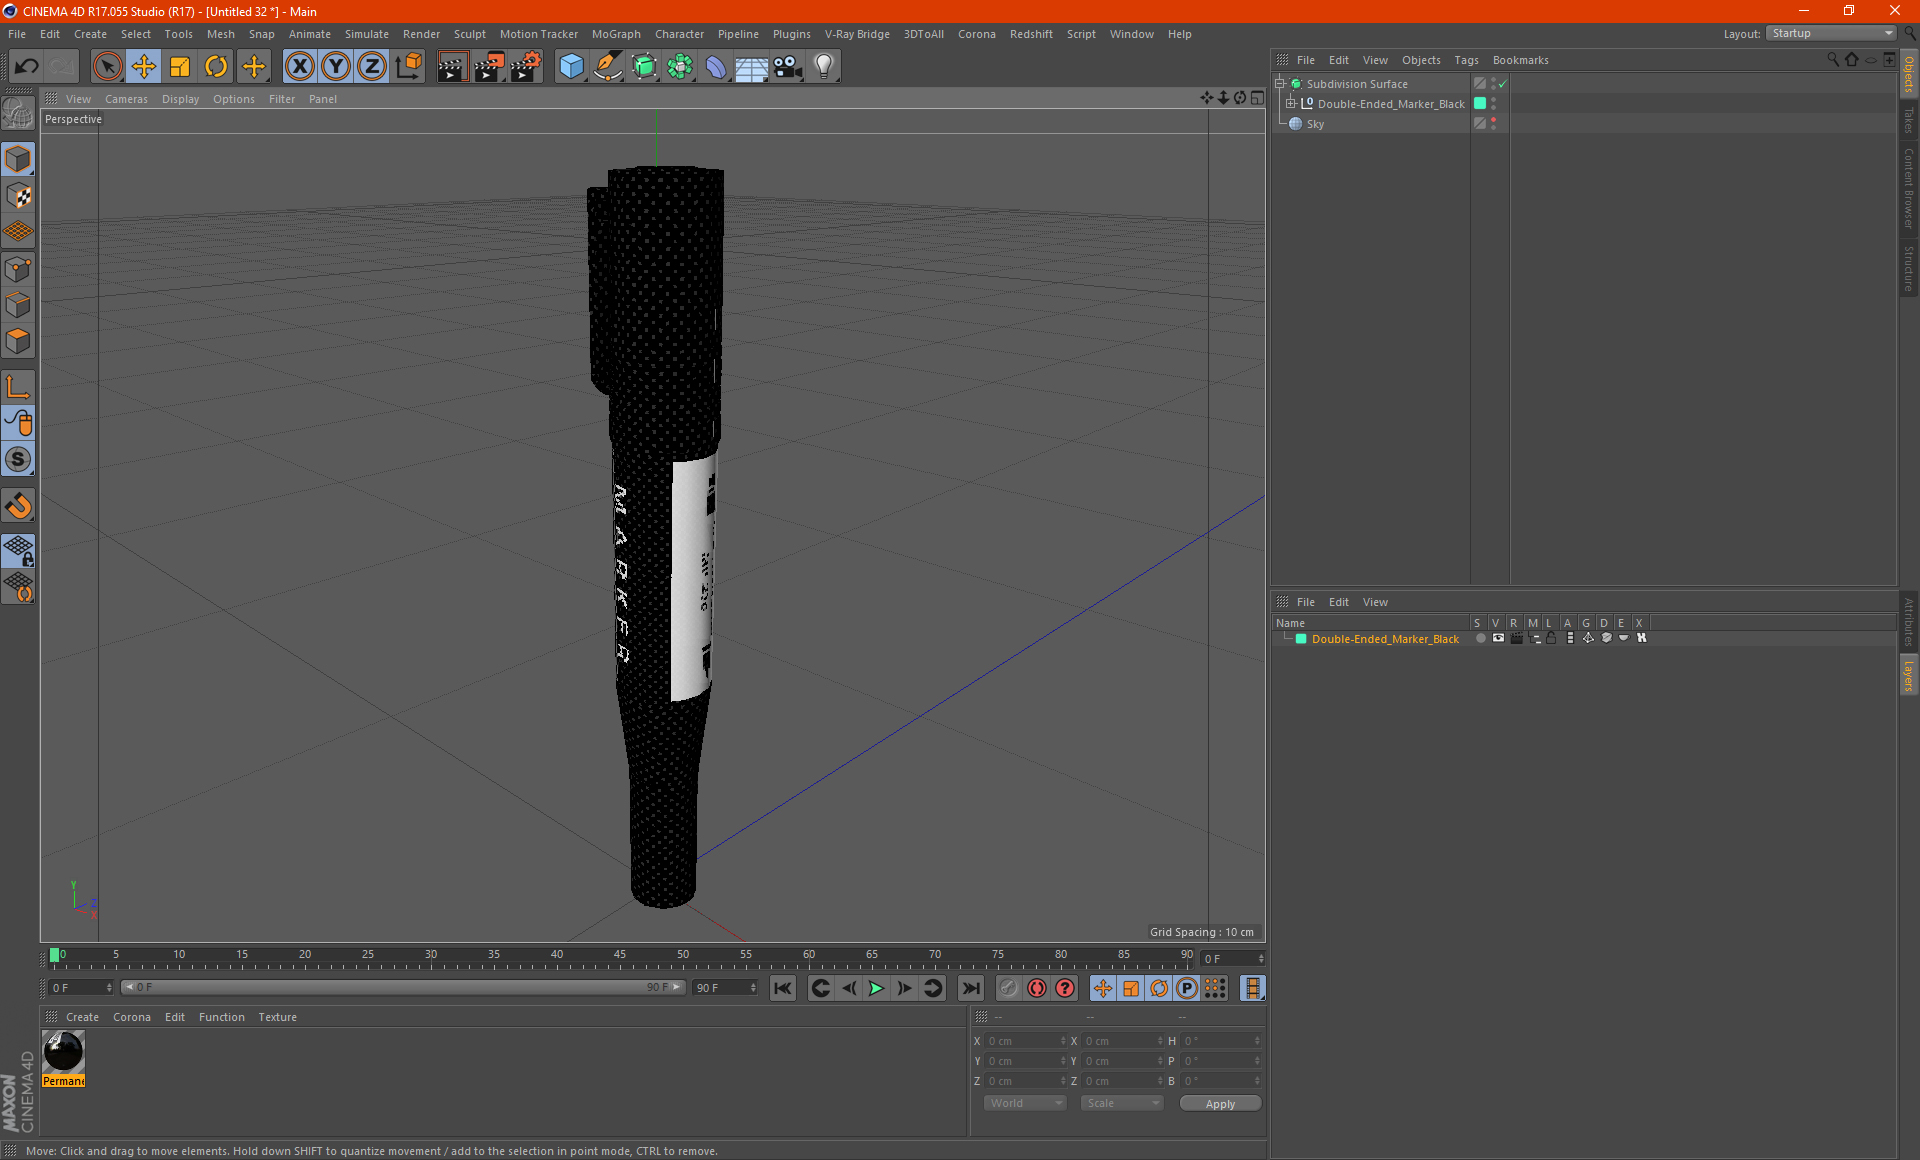Toggle layer visibility eye for Double-Ended_Marker_Black
Image resolution: width=1920 pixels, height=1160 pixels.
tap(1498, 638)
